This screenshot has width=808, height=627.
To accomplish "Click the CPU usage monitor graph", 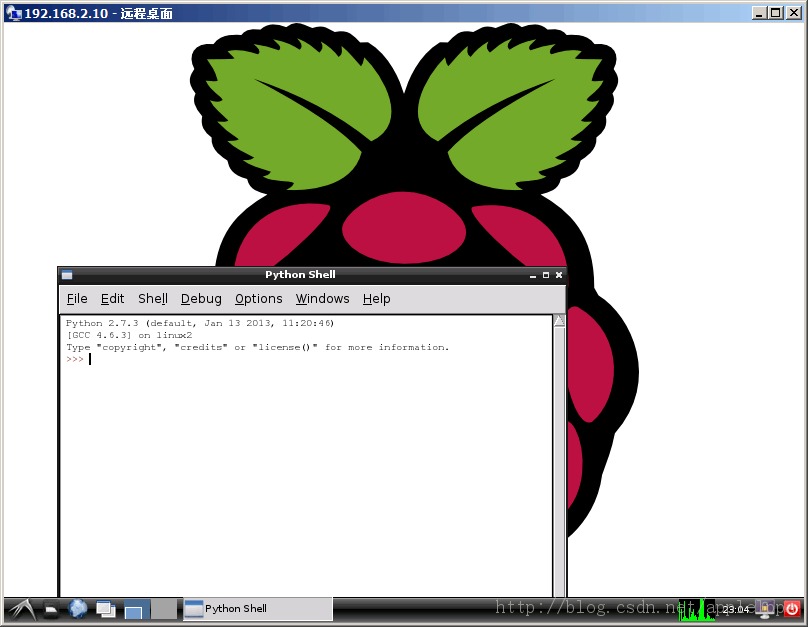I will click(697, 609).
